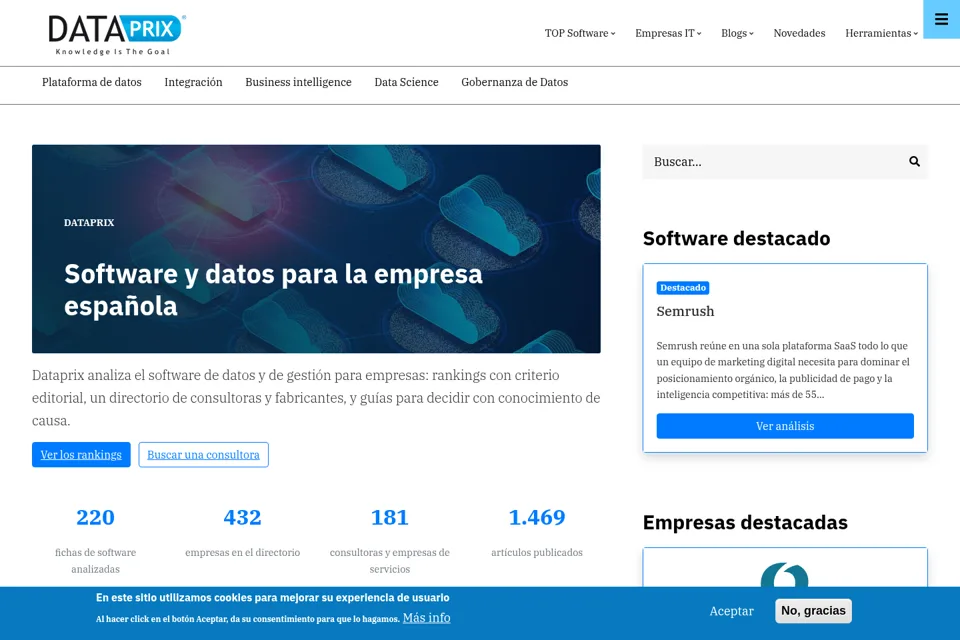
Task: Open the hamburger menu icon
Action: 941,20
